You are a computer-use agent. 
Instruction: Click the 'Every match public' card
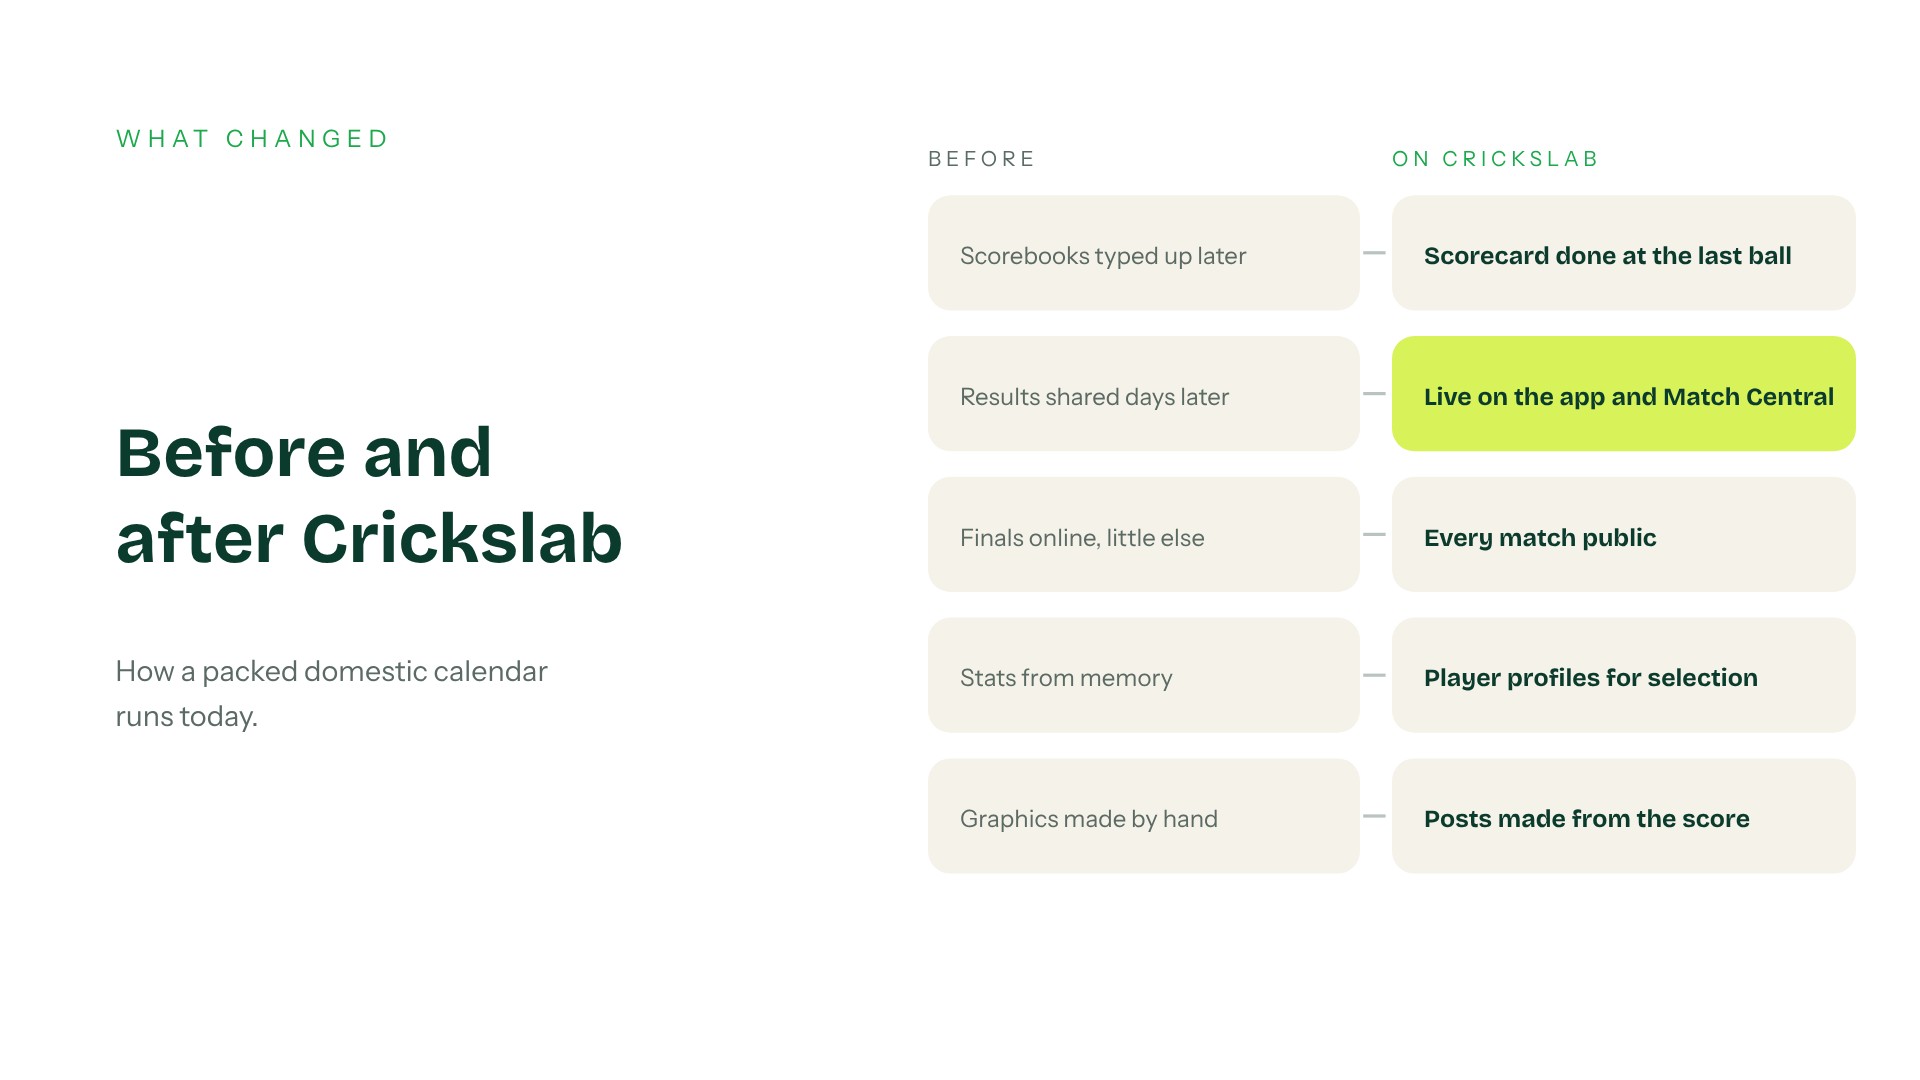click(x=1623, y=535)
